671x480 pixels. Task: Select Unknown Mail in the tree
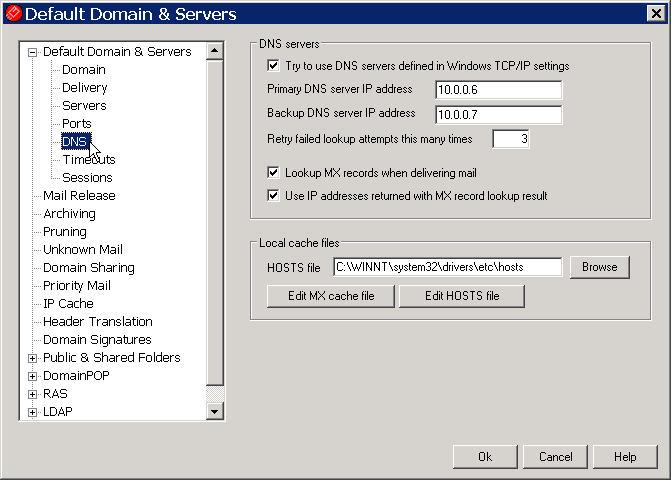[83, 249]
